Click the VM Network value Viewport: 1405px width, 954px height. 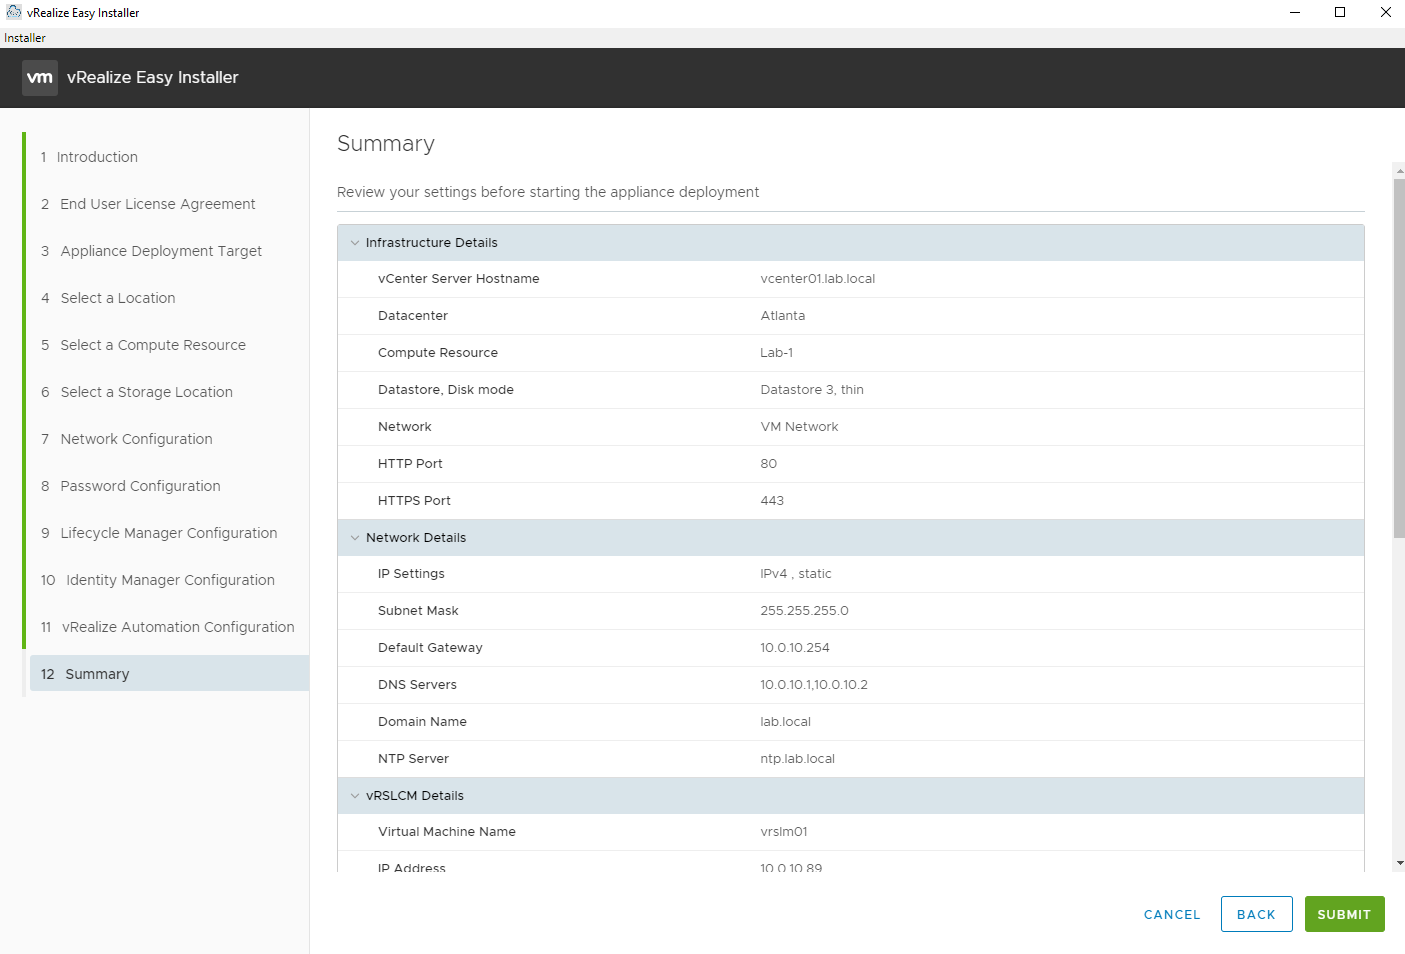point(800,427)
